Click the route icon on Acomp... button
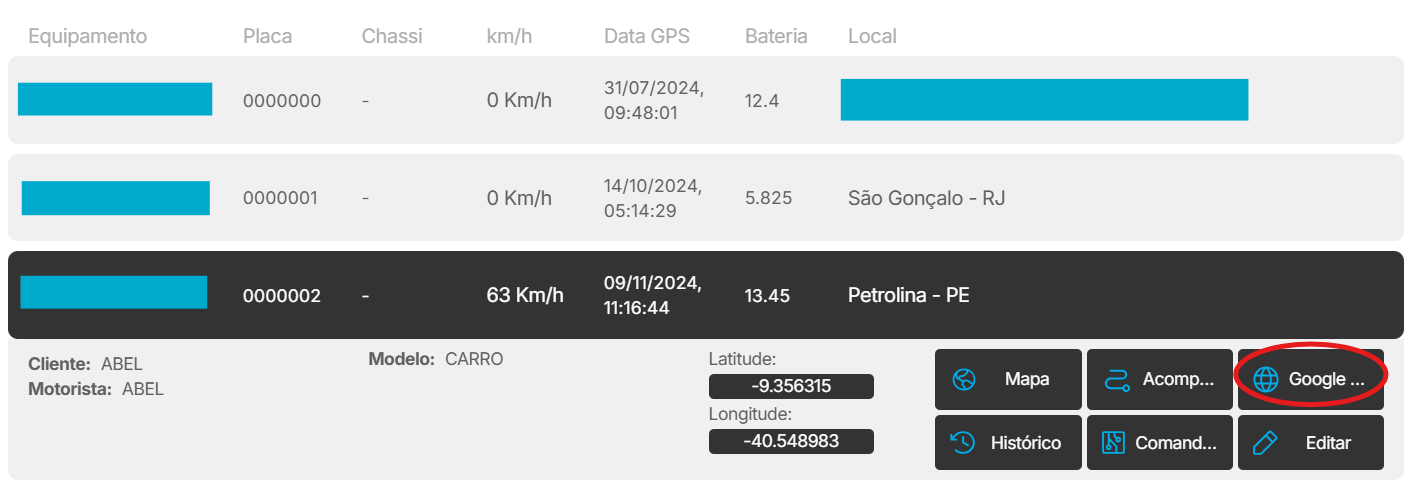This screenshot has height=488, width=1416. [x=1116, y=380]
